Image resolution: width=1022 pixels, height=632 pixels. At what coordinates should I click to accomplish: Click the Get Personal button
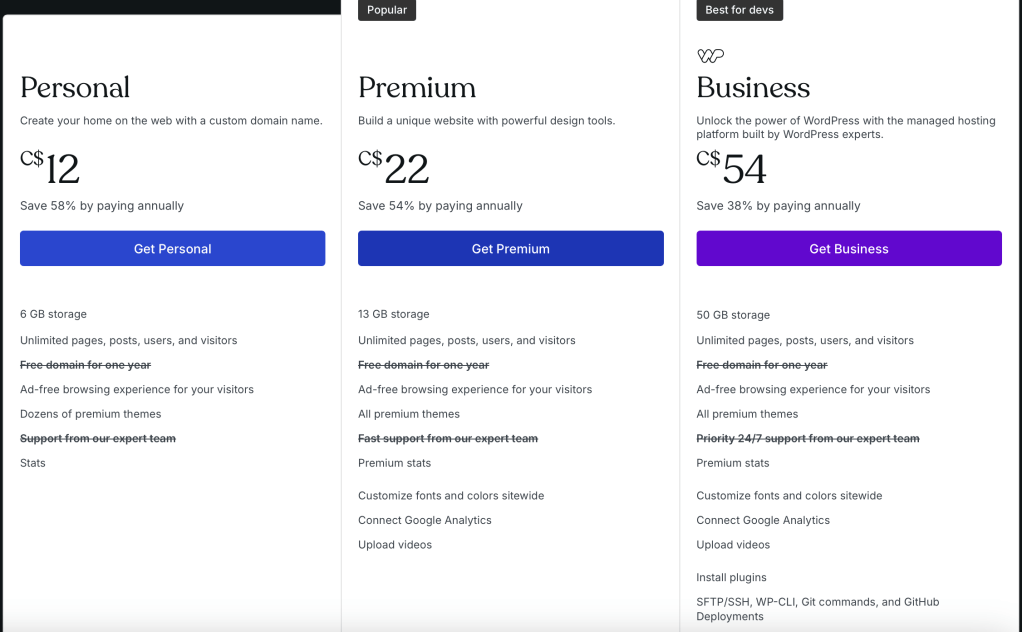click(x=172, y=249)
